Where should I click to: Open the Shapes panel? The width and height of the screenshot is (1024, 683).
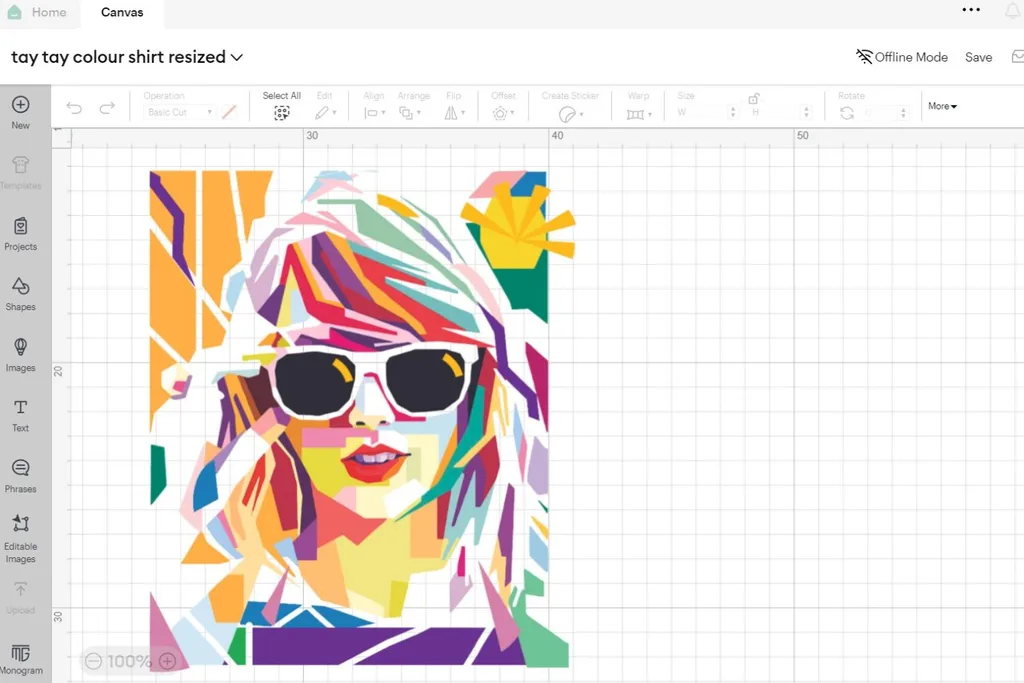(x=20, y=294)
